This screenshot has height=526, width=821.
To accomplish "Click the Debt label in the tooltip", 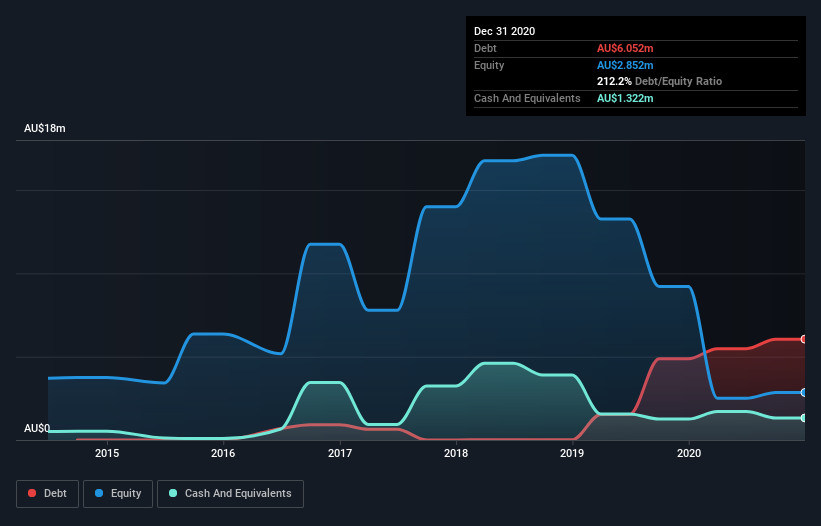I will [485, 48].
